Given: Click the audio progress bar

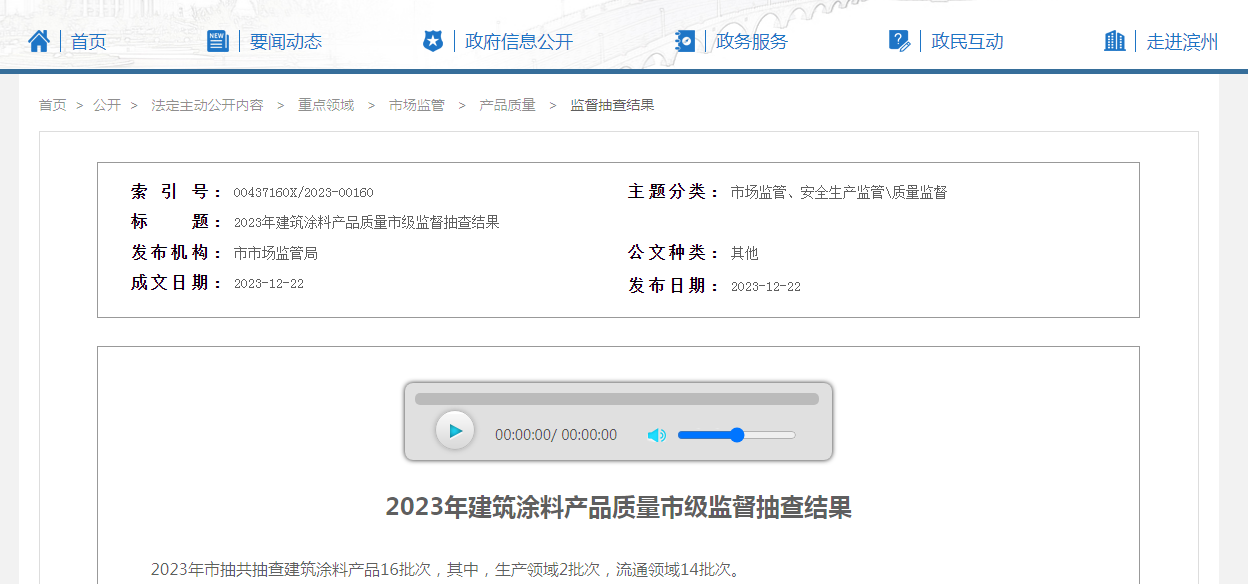Looking at the screenshot, I should tap(616, 399).
